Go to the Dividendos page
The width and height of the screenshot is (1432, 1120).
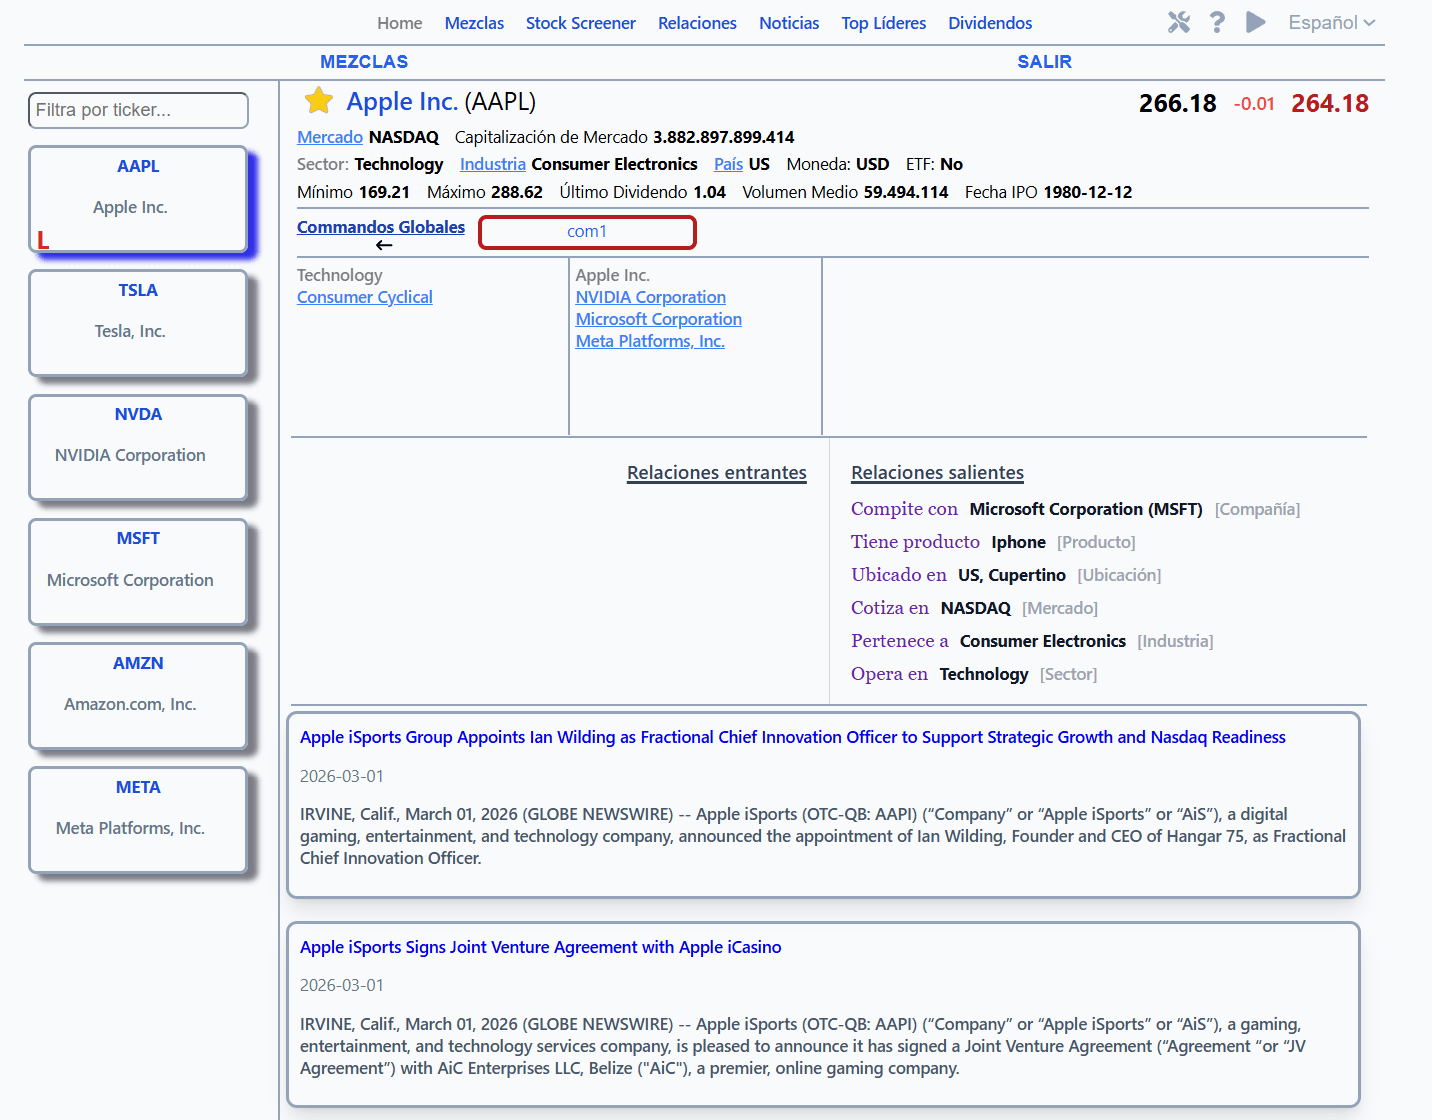tap(989, 23)
